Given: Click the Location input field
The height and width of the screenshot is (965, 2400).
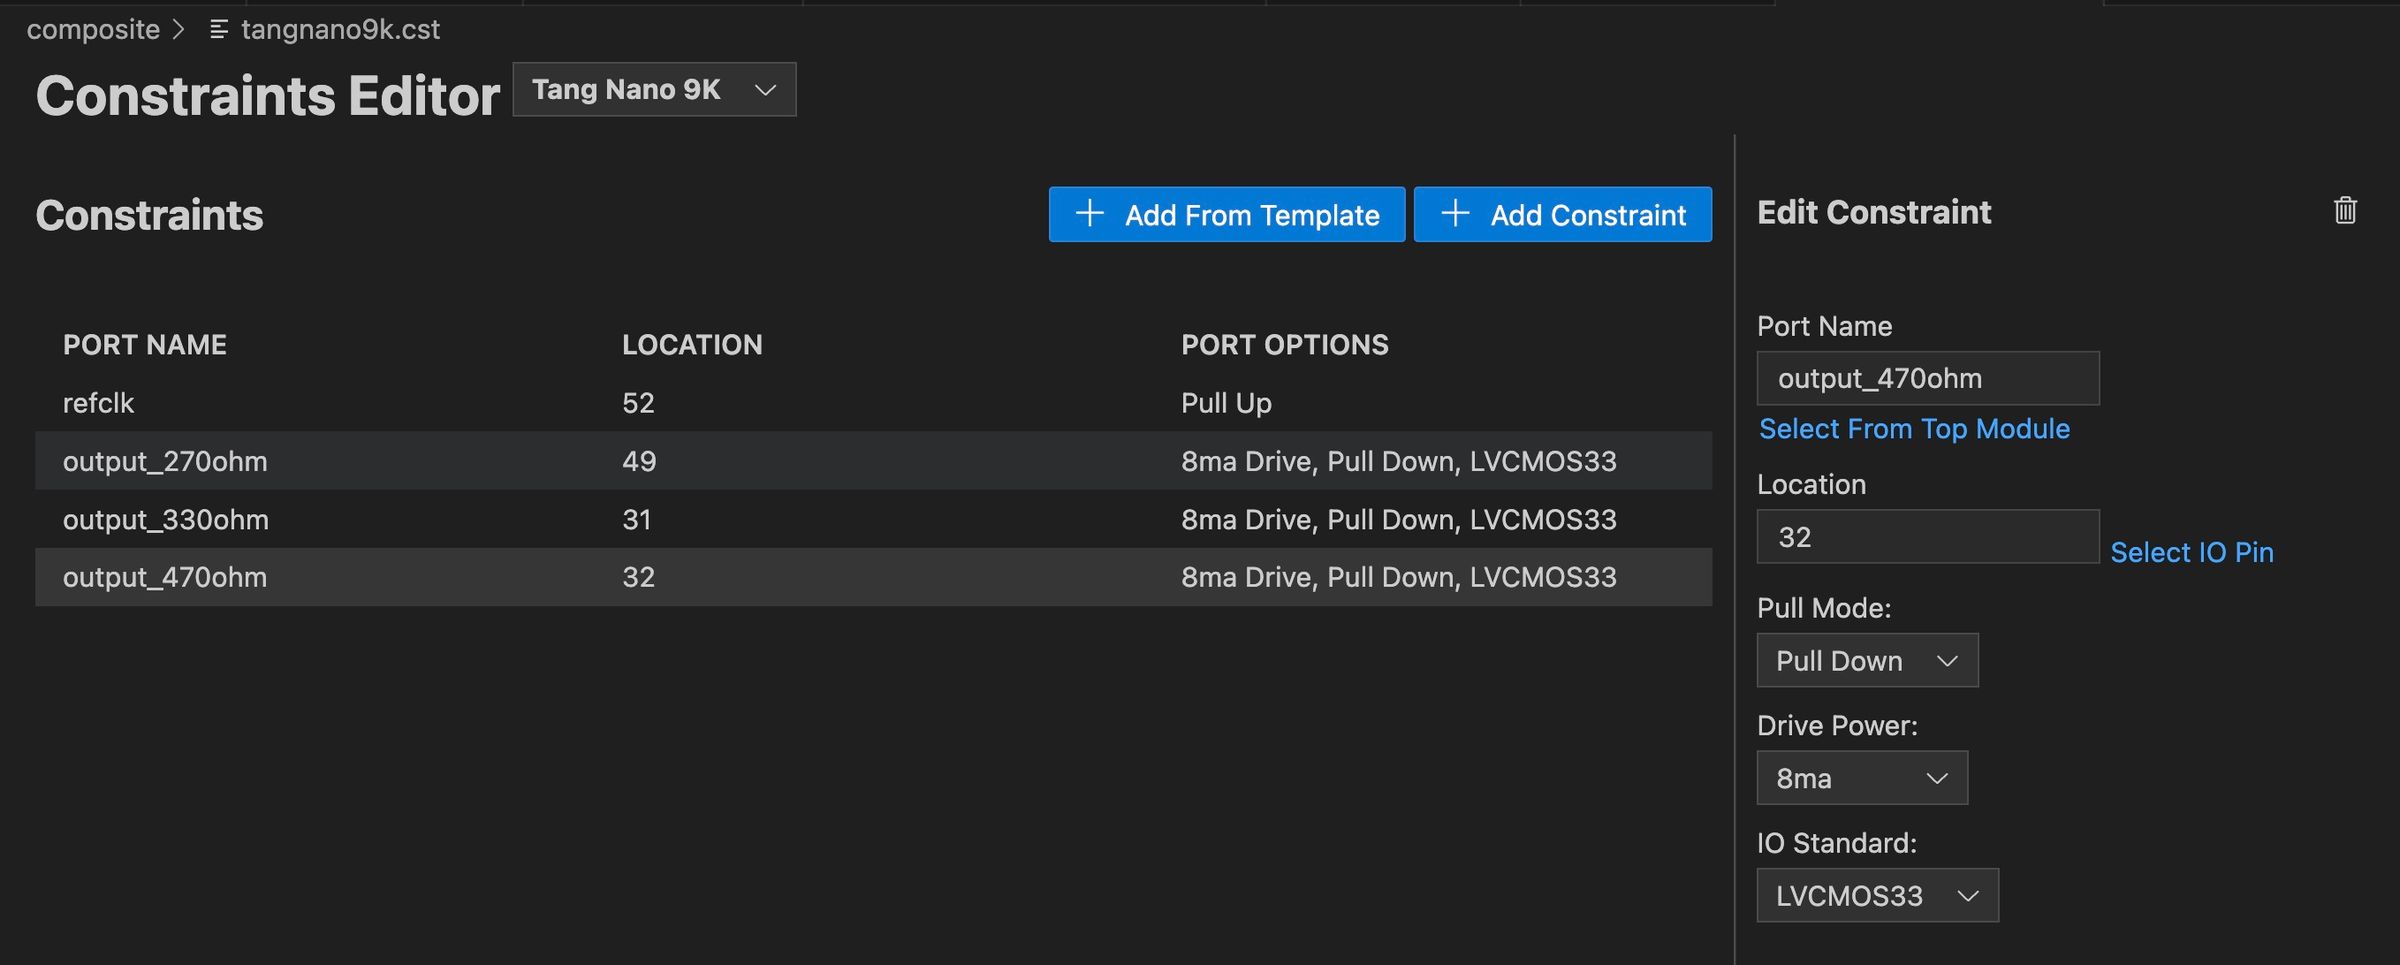Looking at the screenshot, I should [1927, 538].
